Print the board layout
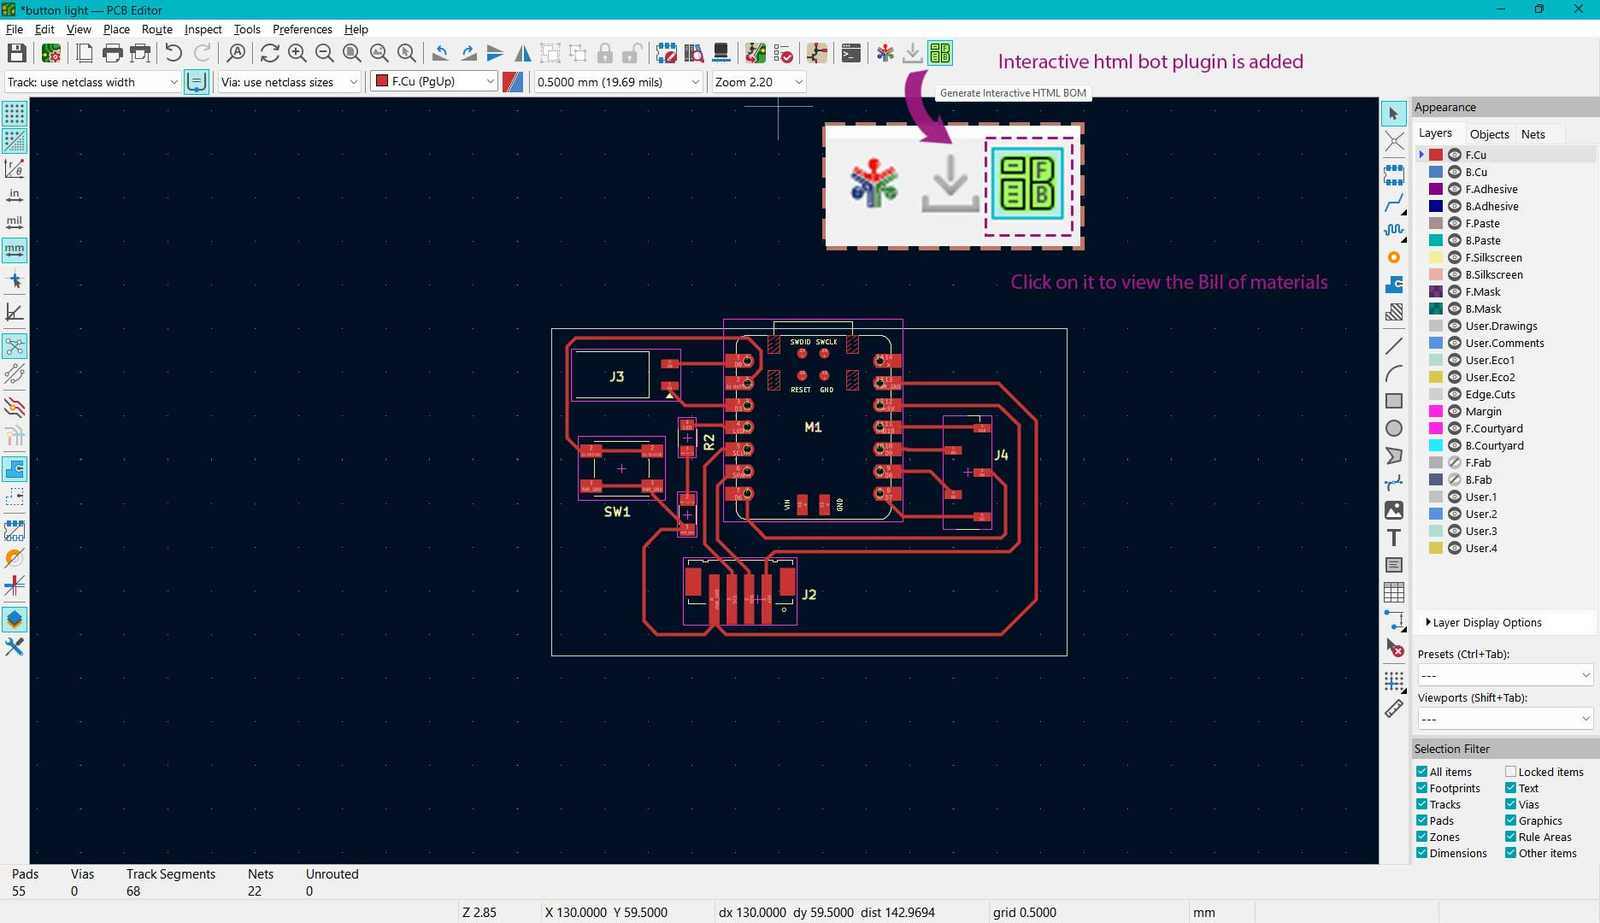 point(113,53)
